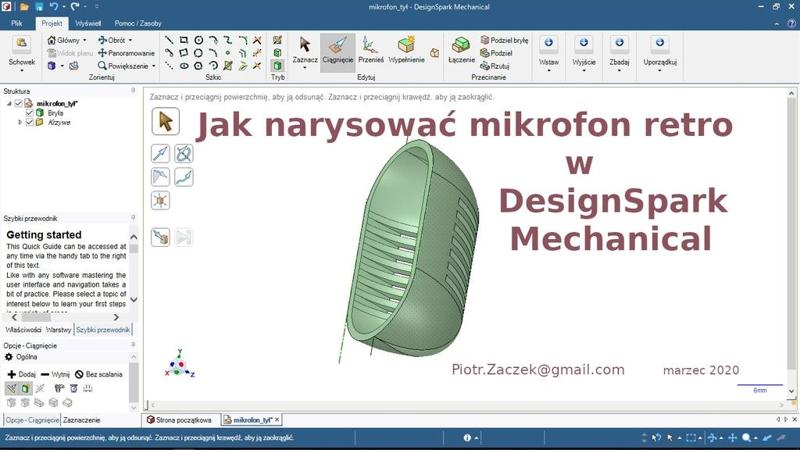The height and width of the screenshot is (450, 800).
Task: Expand the Wyjście ribbon group
Action: (x=584, y=54)
